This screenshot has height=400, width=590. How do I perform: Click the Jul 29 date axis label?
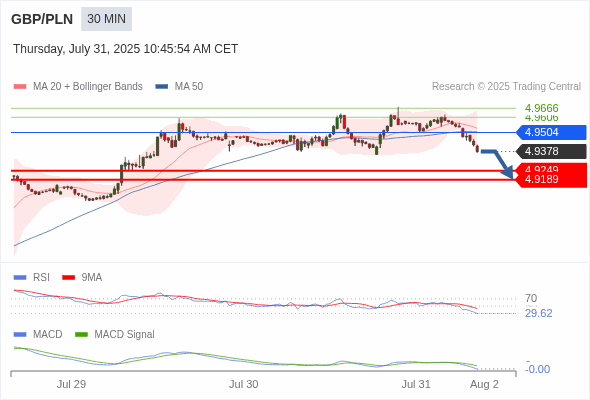pos(71,385)
